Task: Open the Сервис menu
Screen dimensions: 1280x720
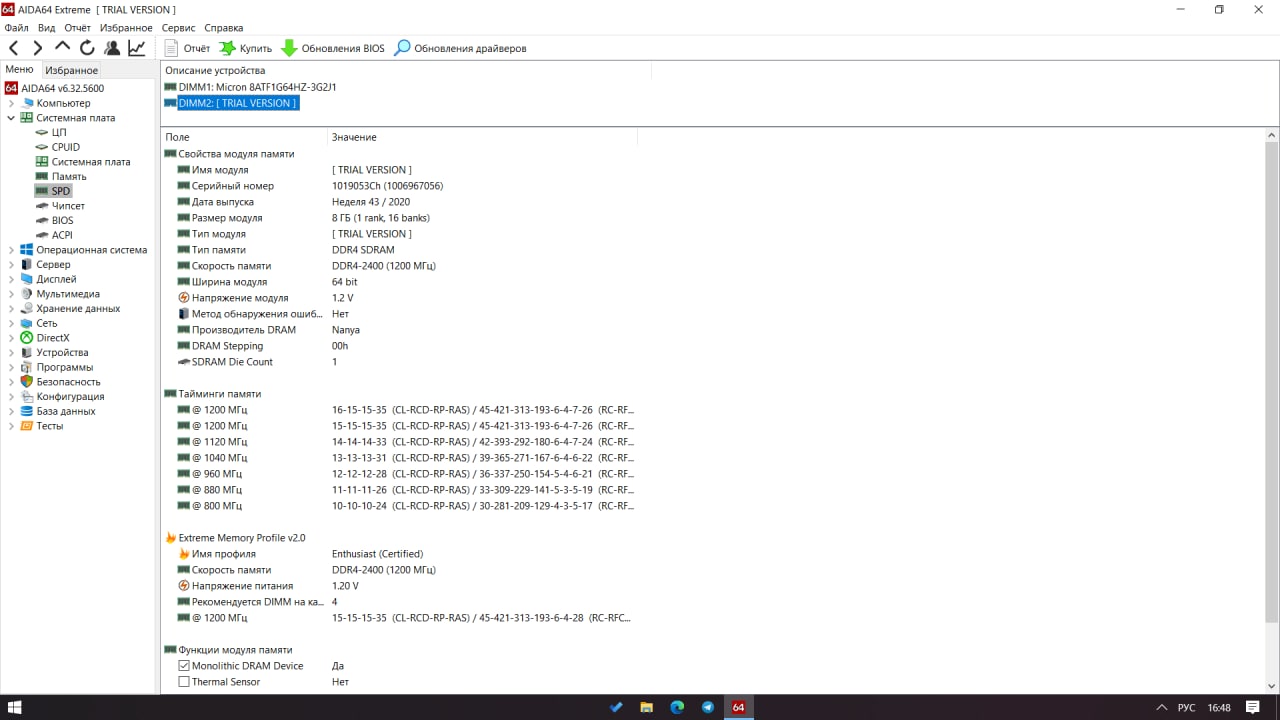Action: (178, 28)
